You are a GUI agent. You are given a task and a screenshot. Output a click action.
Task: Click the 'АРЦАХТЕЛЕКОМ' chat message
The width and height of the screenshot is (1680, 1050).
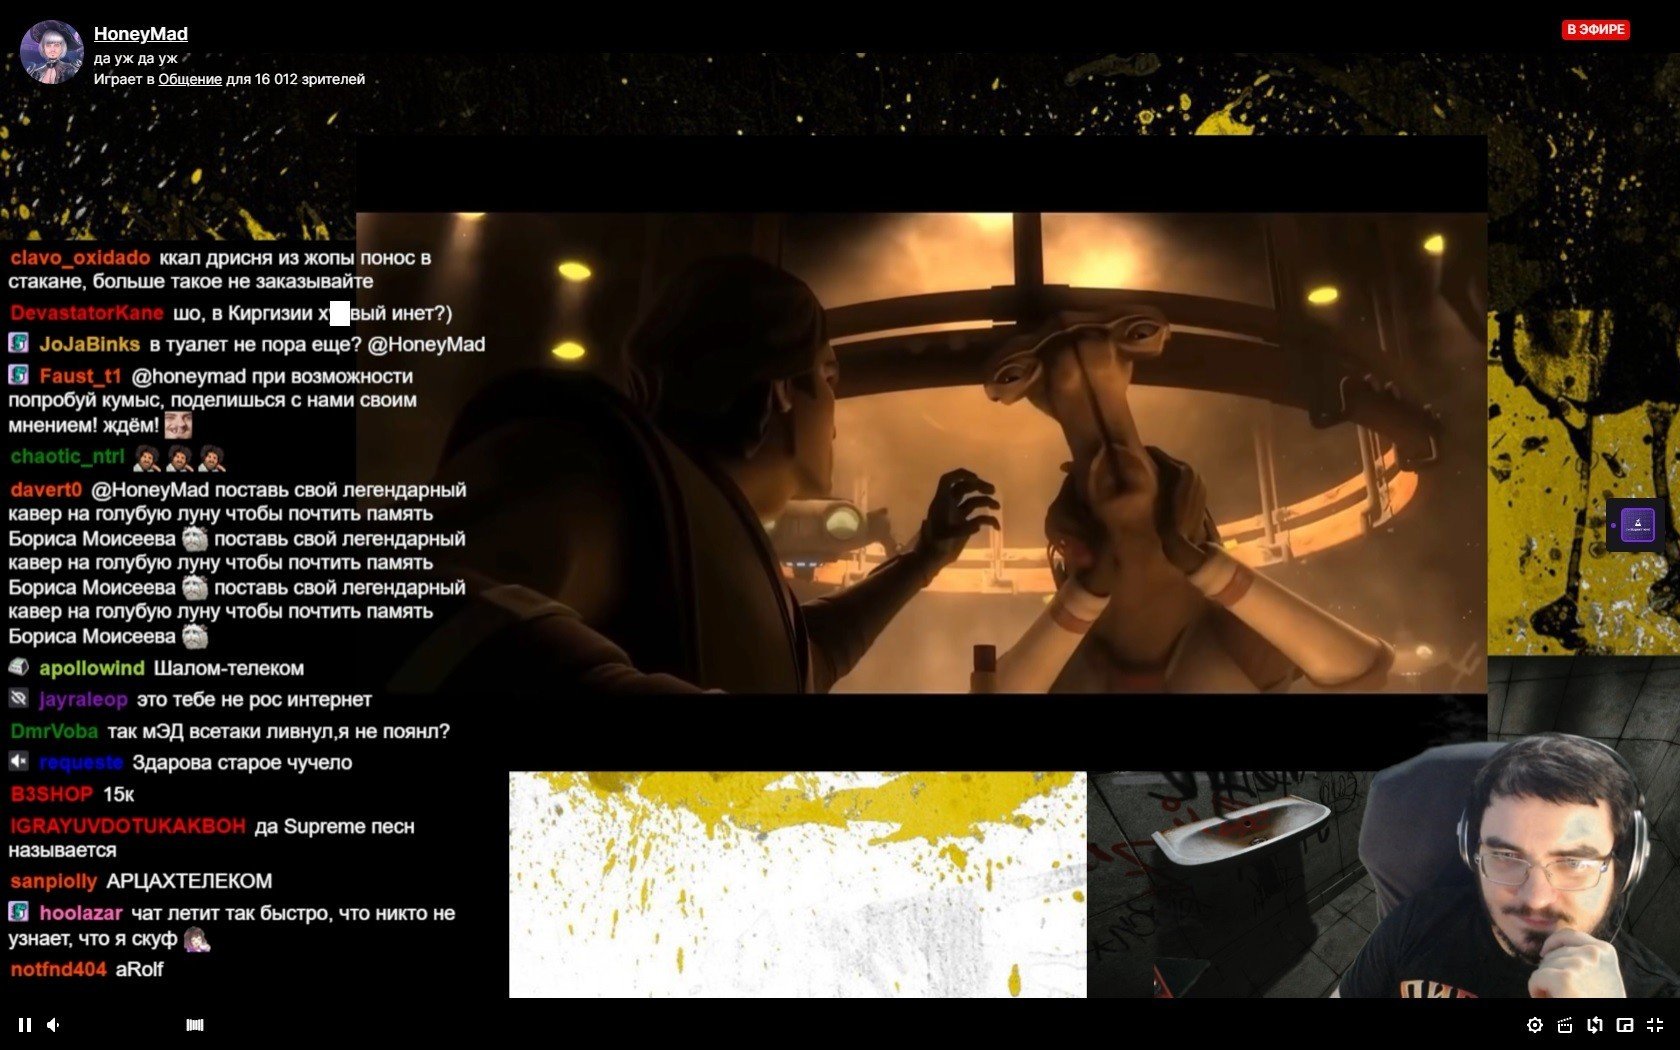pos(189,881)
